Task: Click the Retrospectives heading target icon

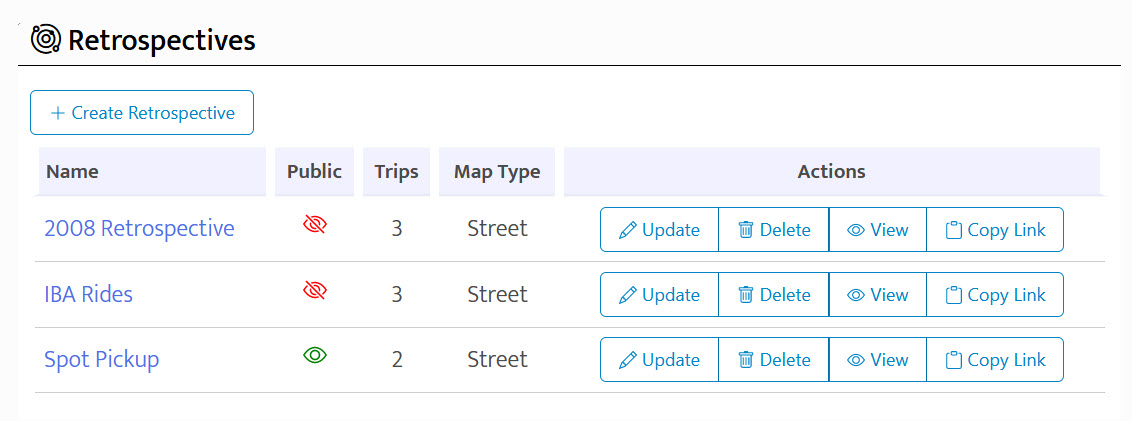Action: pos(46,40)
